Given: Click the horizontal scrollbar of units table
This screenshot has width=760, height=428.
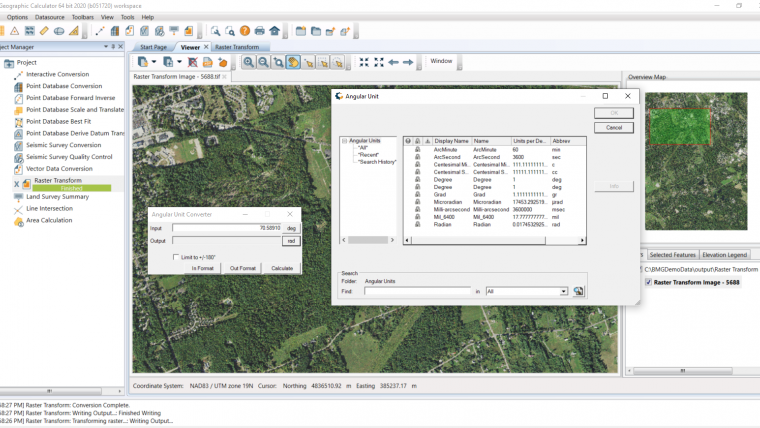Looking at the screenshot, I should tap(494, 240).
